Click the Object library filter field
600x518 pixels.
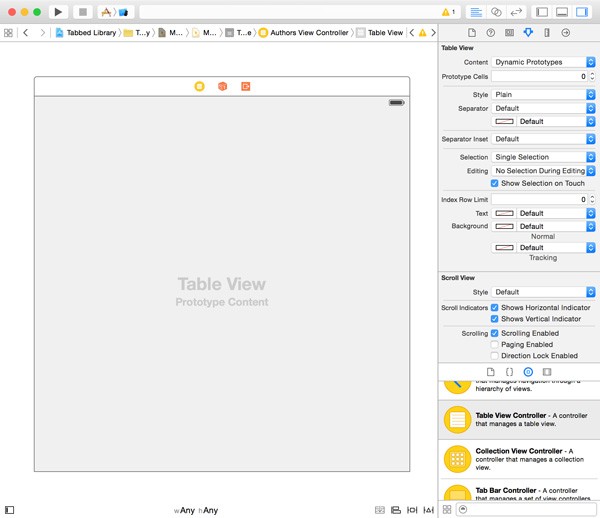point(527,510)
